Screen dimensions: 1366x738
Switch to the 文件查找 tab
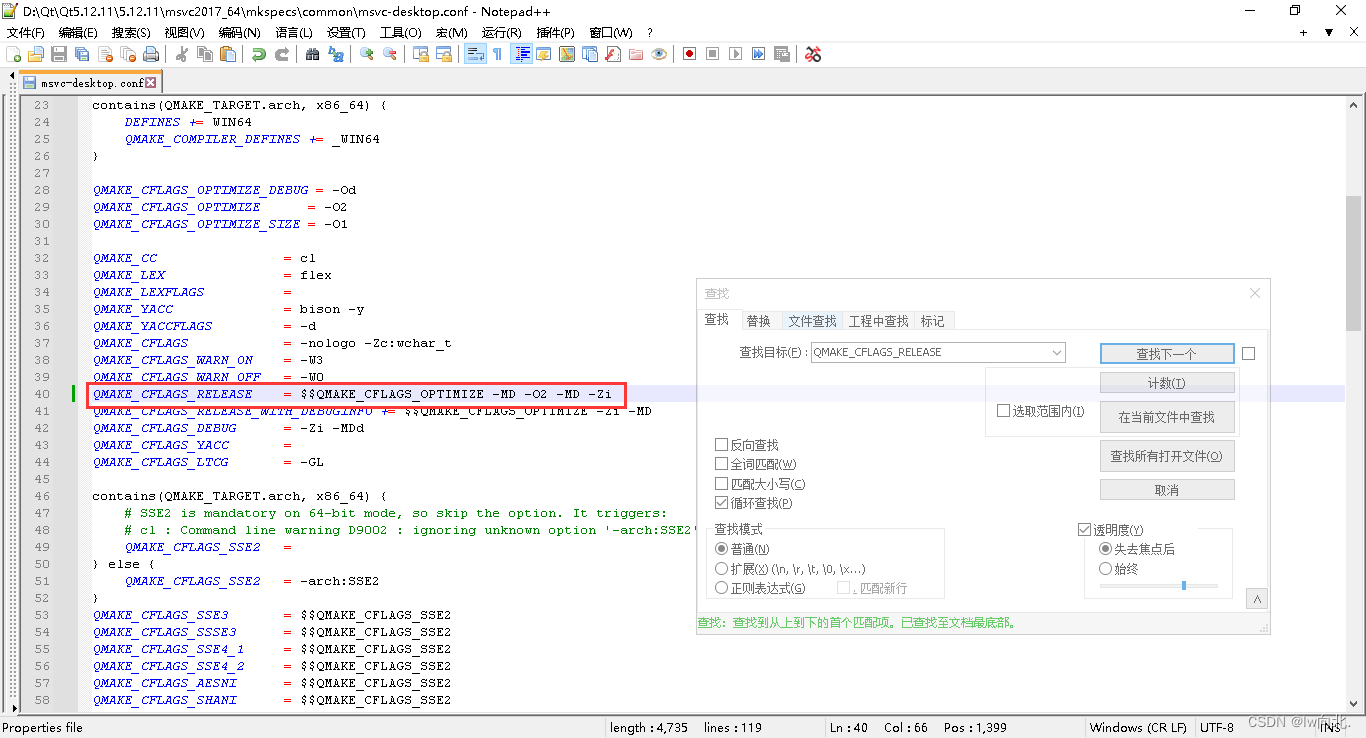[x=812, y=321]
